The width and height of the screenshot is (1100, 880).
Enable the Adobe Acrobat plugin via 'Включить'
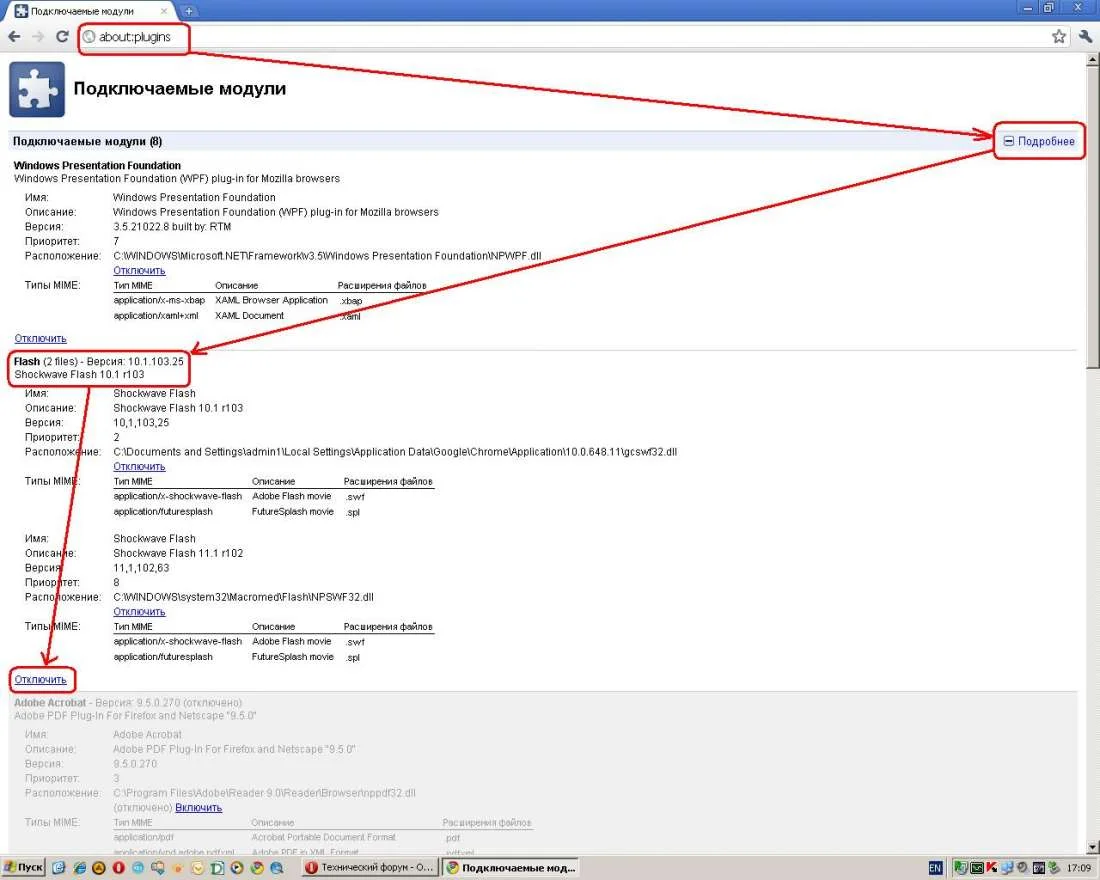click(x=199, y=808)
